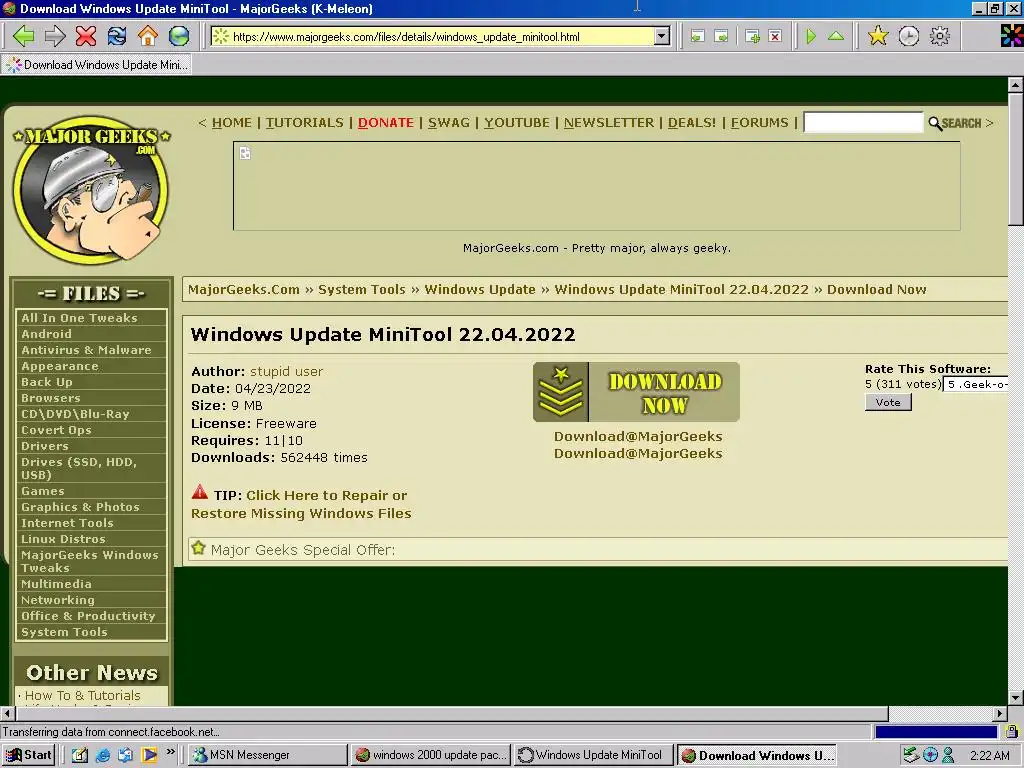Open MajorGeeks.Com breadcrumb link
The width and height of the screenshot is (1024, 768).
tap(244, 290)
